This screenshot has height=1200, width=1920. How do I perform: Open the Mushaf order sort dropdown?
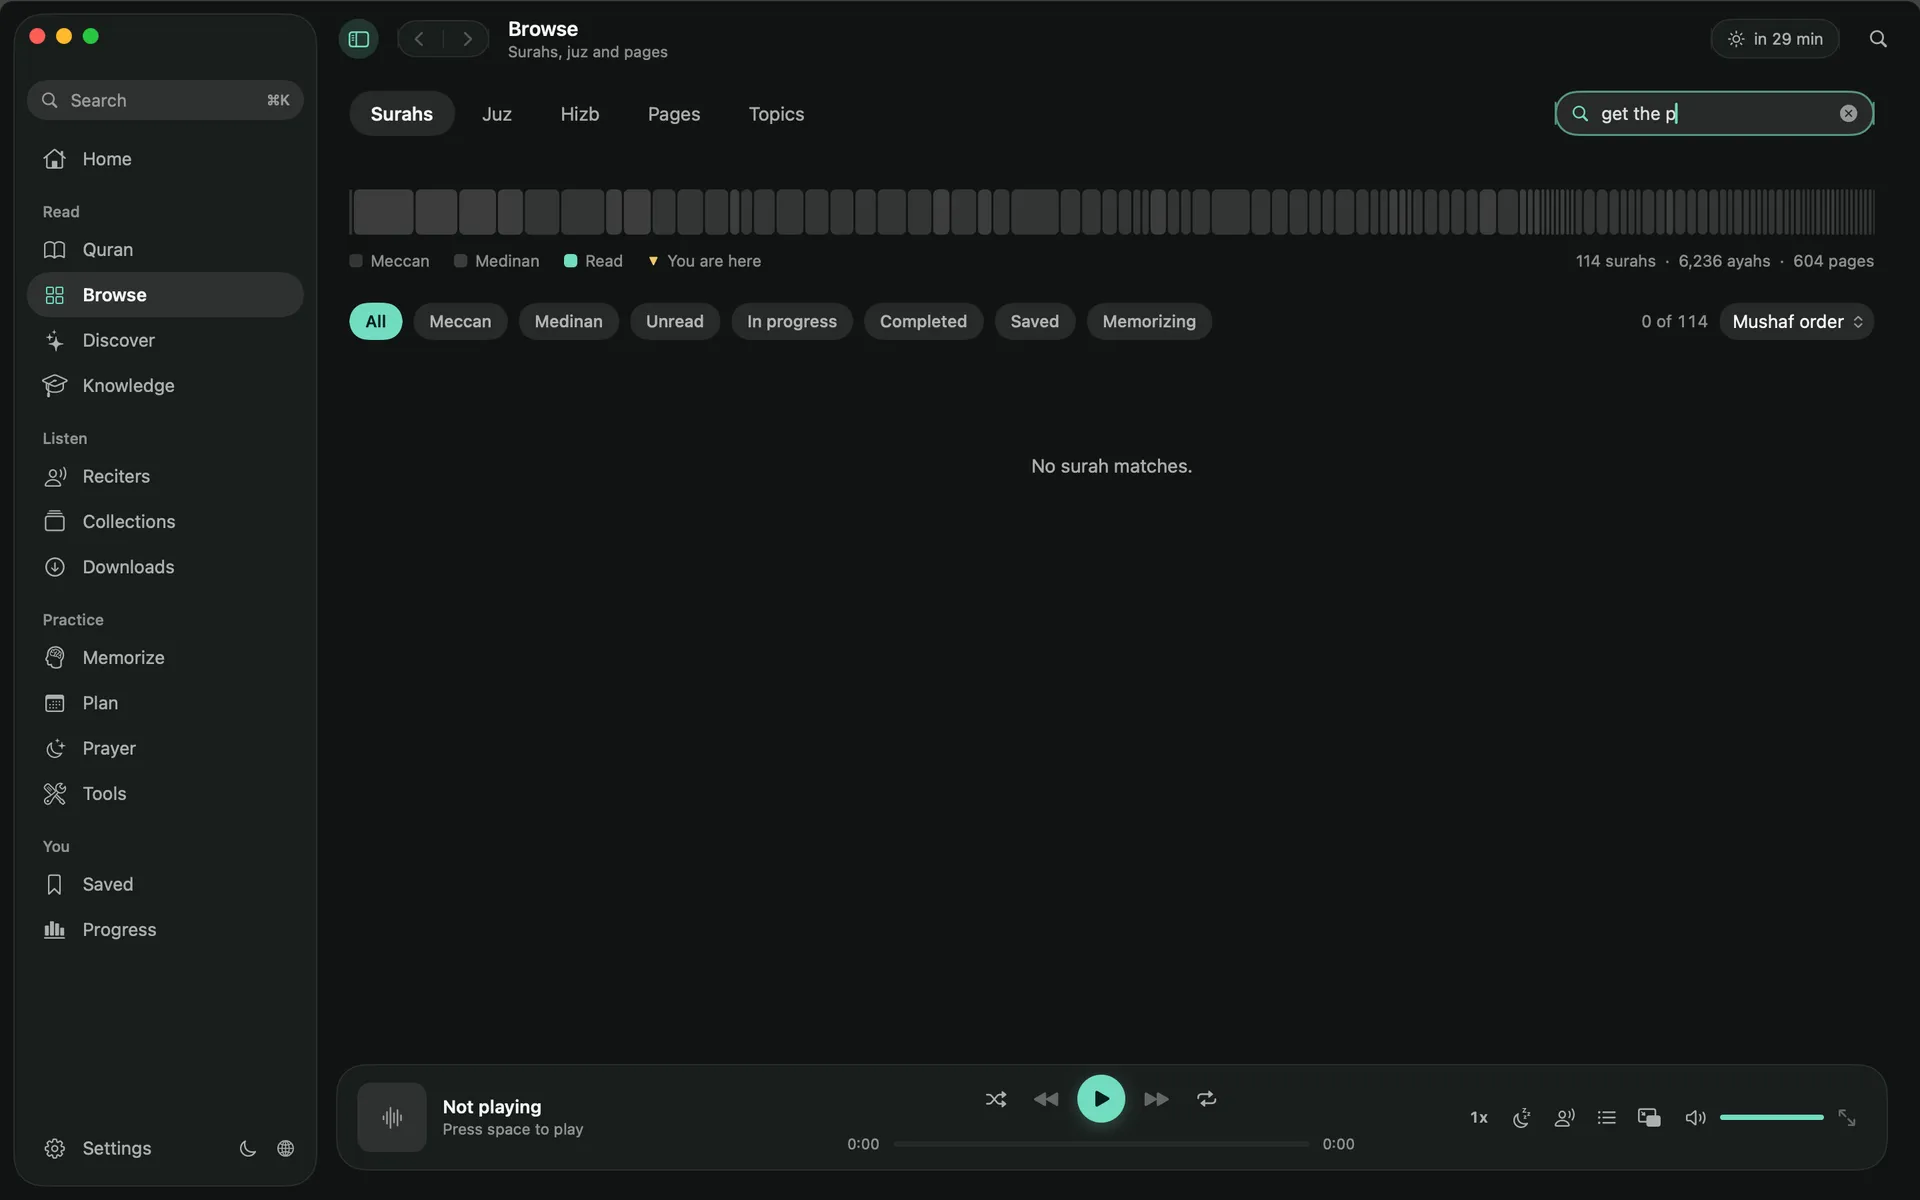click(1797, 322)
